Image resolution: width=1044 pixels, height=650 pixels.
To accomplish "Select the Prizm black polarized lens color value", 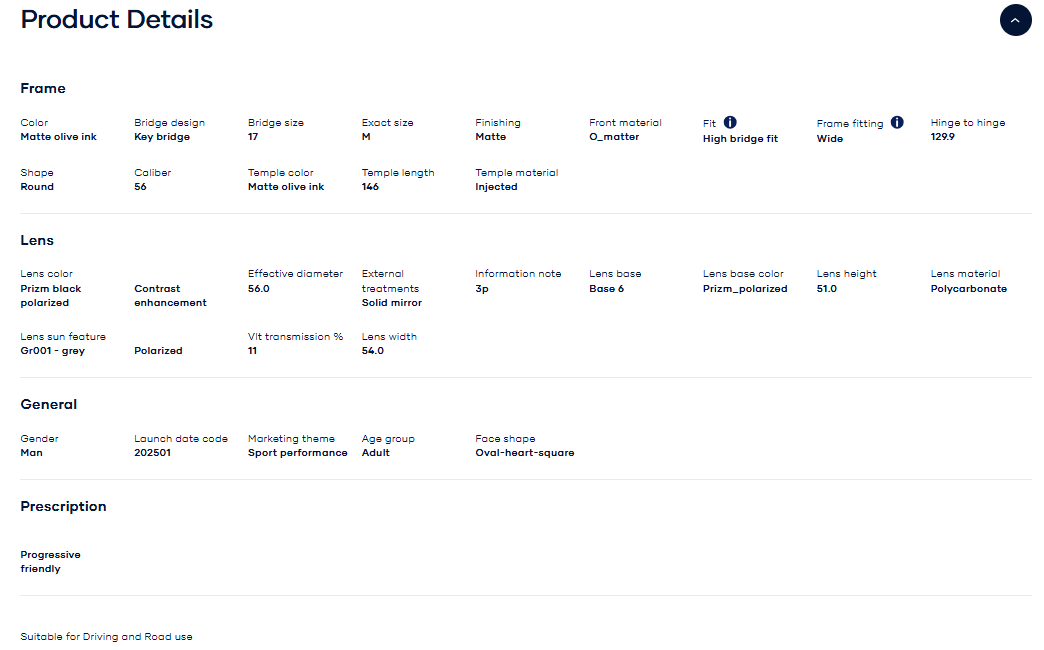I will pyautogui.click(x=51, y=295).
